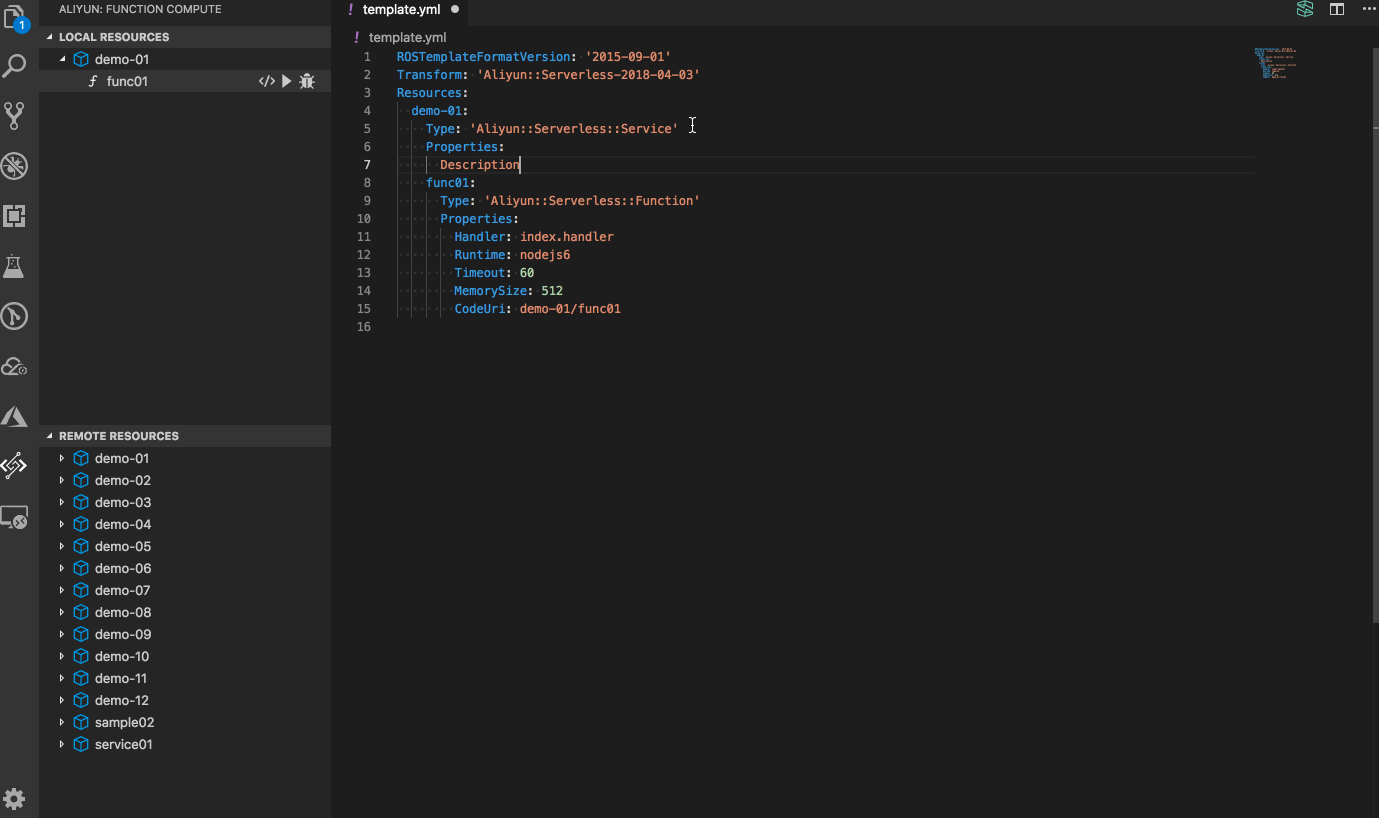This screenshot has width=1379, height=818.
Task: Click the nodejs6 runtime value
Action: [x=545, y=255]
